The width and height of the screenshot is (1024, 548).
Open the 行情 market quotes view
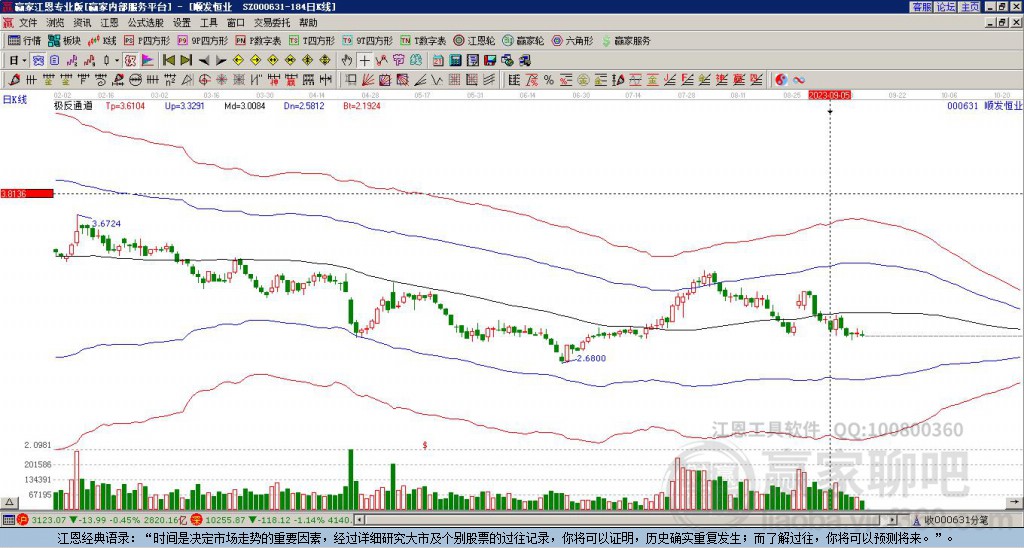pos(24,40)
